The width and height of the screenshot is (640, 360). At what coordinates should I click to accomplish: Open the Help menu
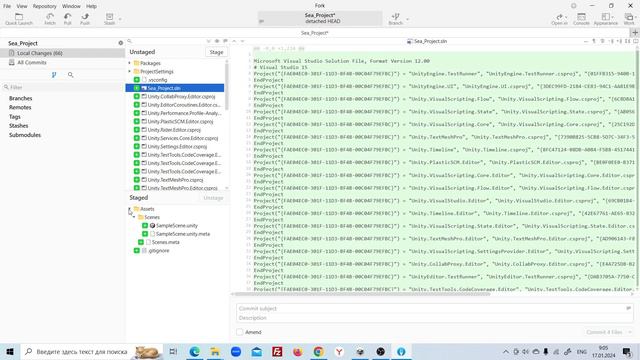click(91, 6)
